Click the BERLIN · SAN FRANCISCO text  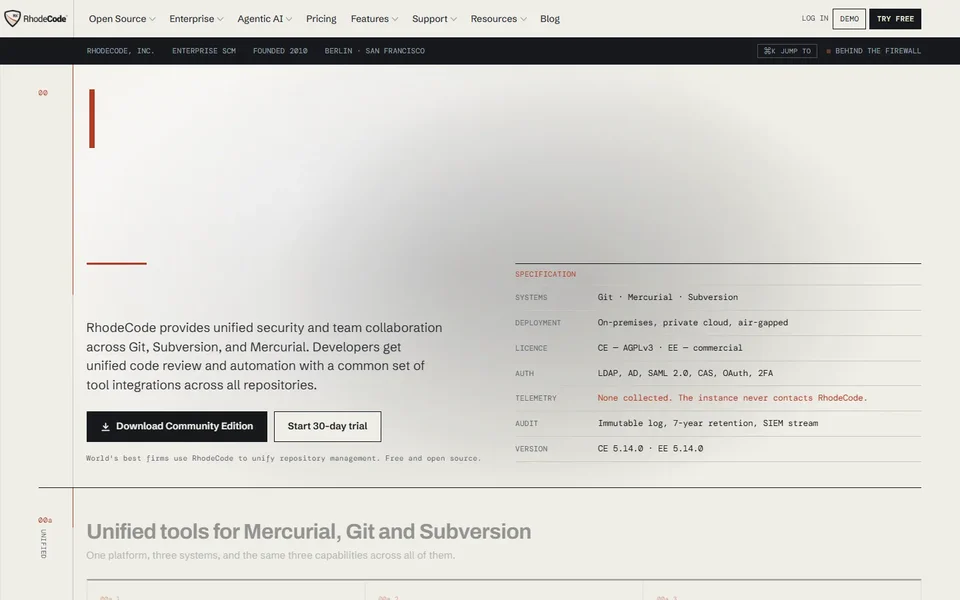click(375, 51)
